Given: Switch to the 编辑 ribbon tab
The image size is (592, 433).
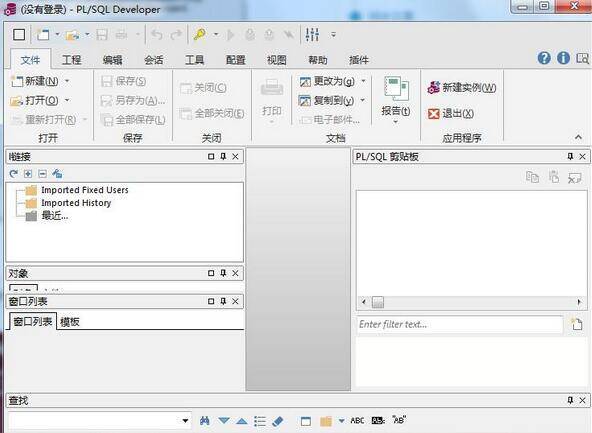Looking at the screenshot, I should (x=113, y=60).
